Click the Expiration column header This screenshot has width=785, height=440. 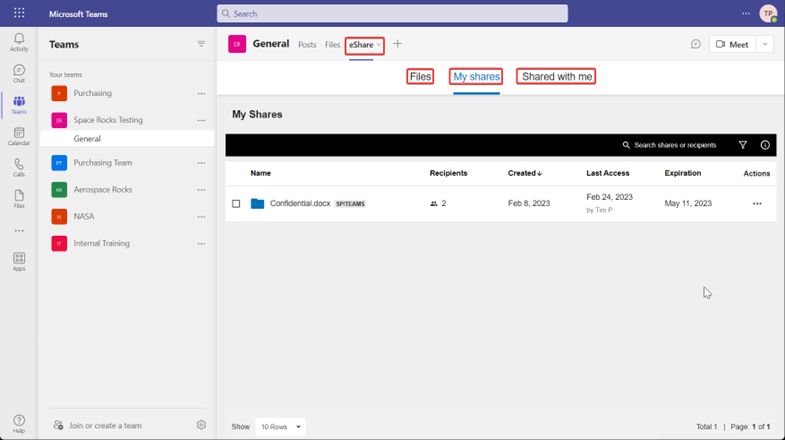pyautogui.click(x=683, y=173)
